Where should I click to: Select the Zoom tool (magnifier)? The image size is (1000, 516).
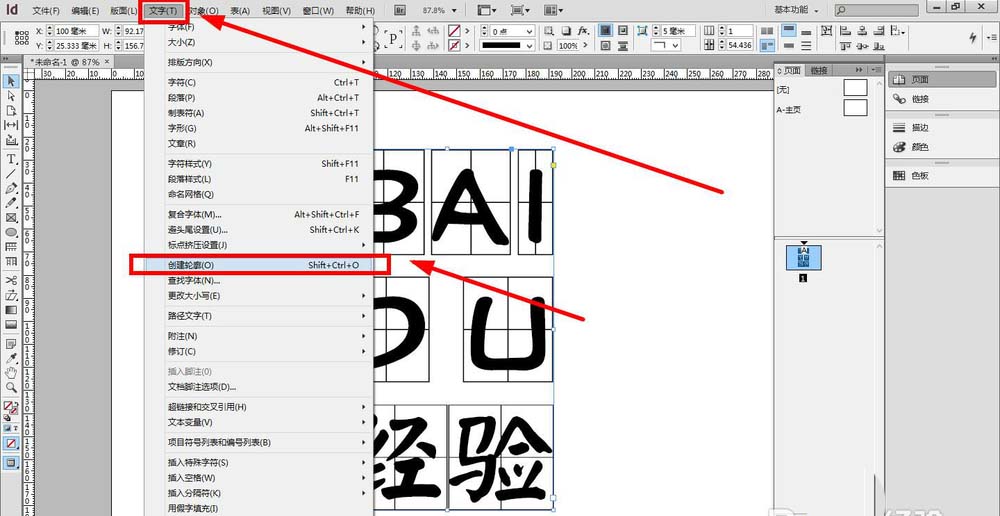coord(11,388)
